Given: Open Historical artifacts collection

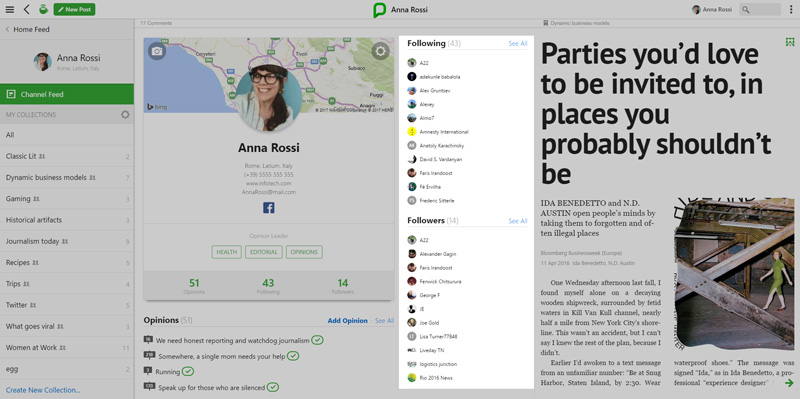Looking at the screenshot, I should point(67,220).
